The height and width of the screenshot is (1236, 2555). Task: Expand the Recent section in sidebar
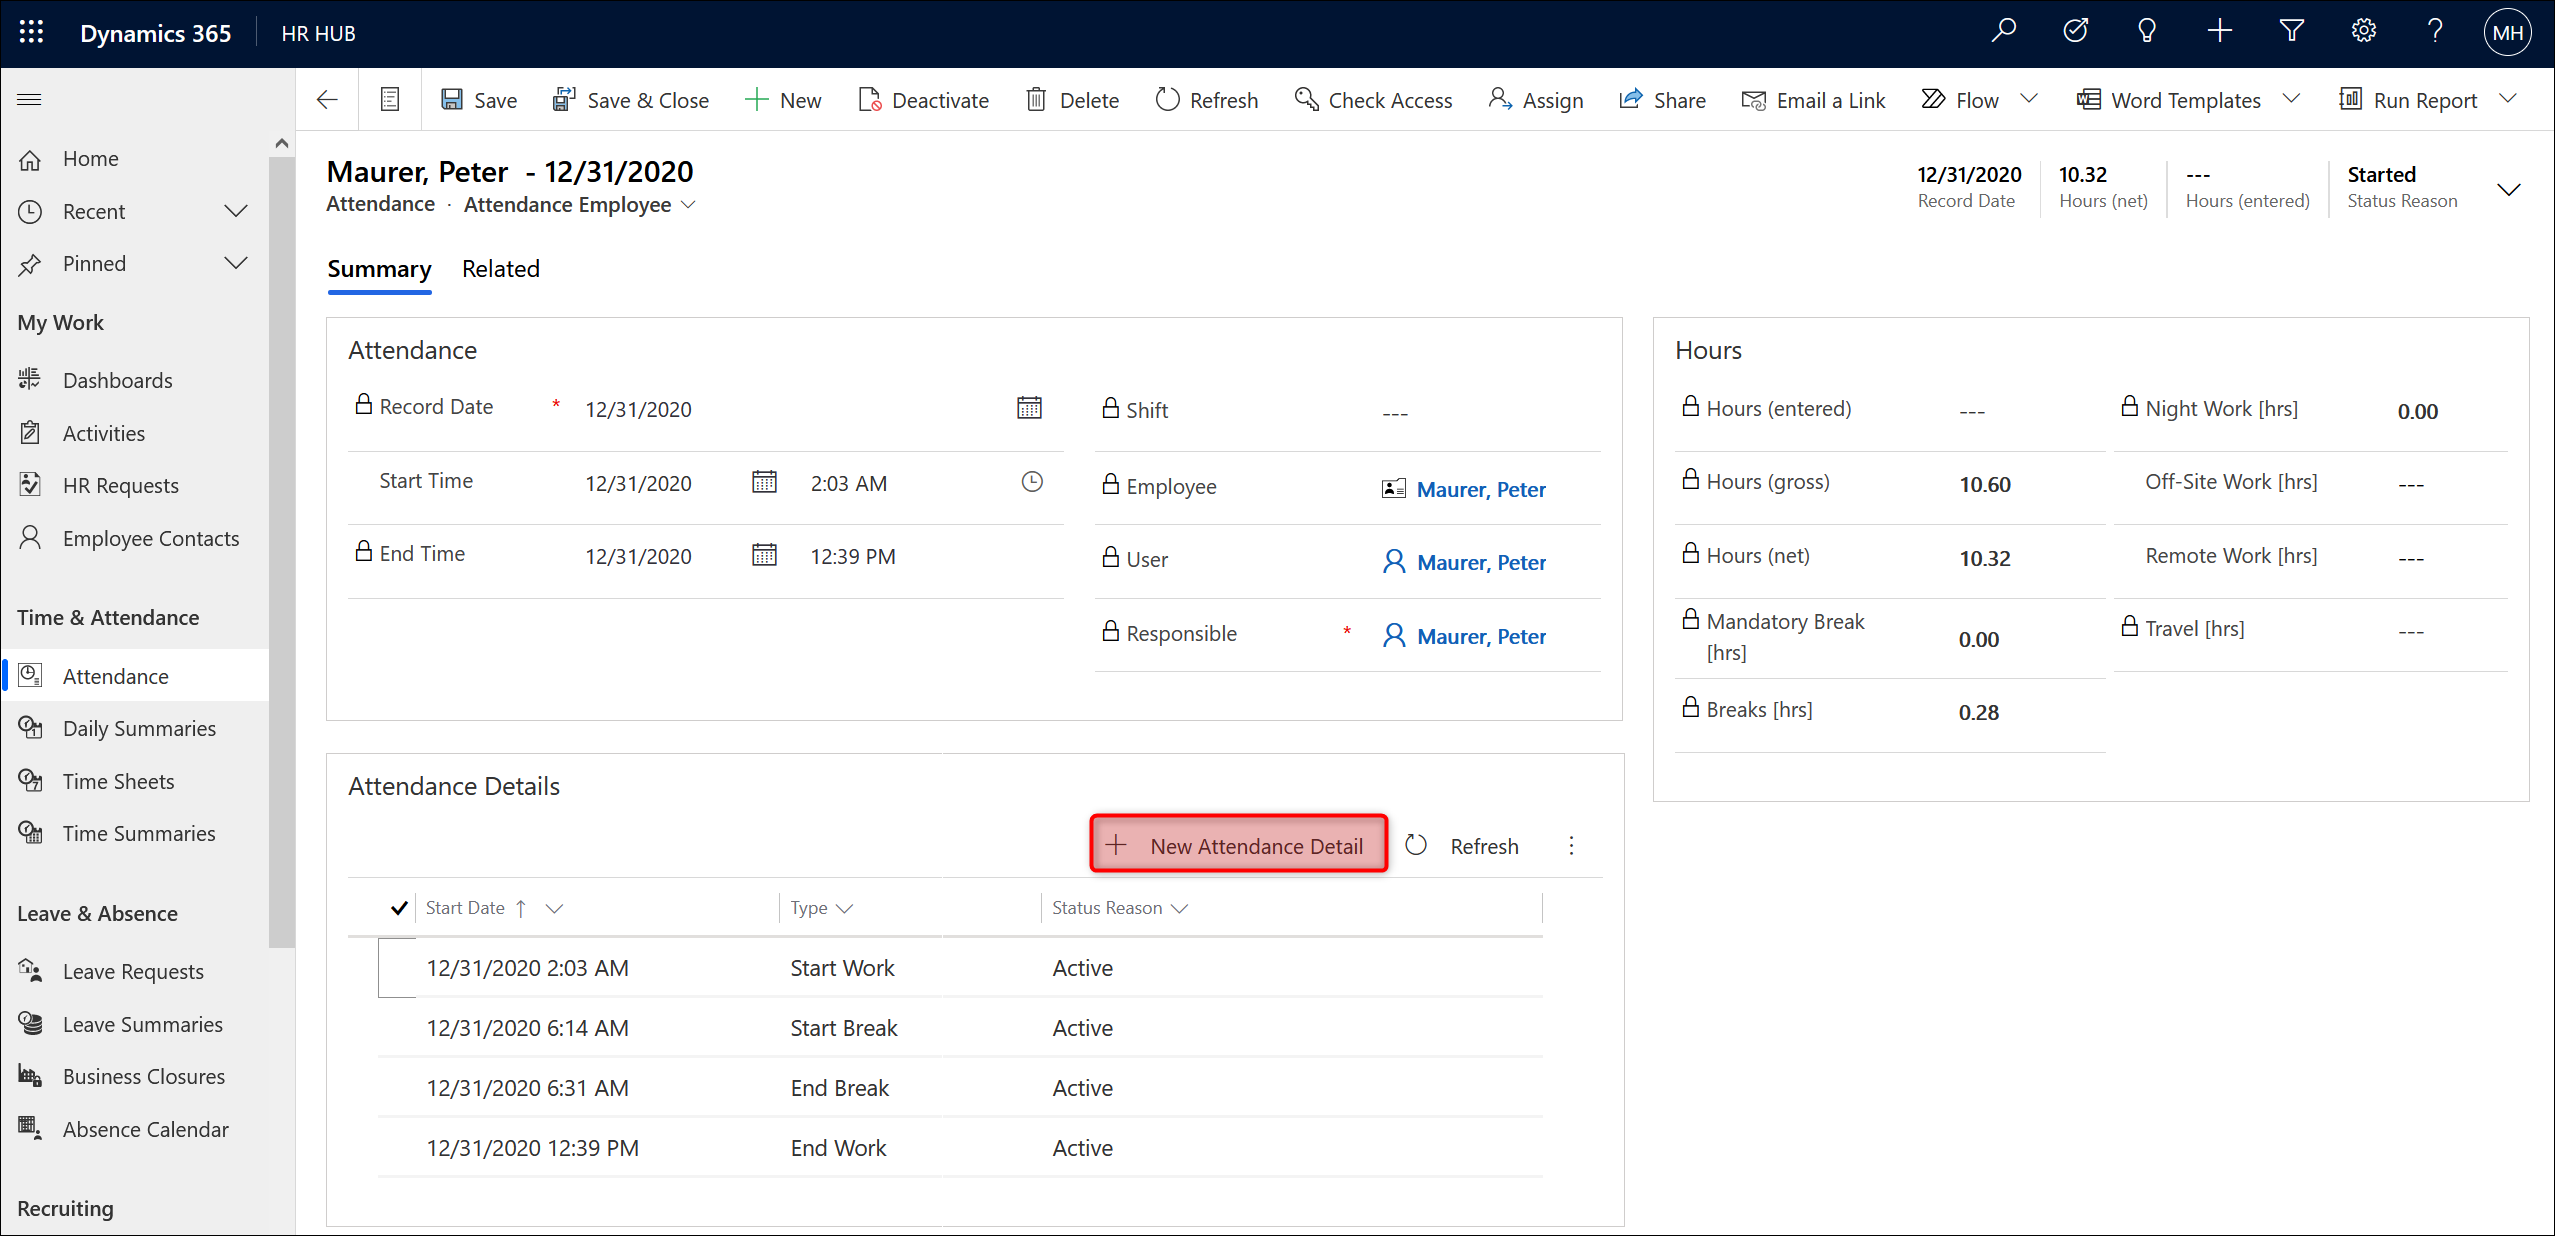(236, 211)
